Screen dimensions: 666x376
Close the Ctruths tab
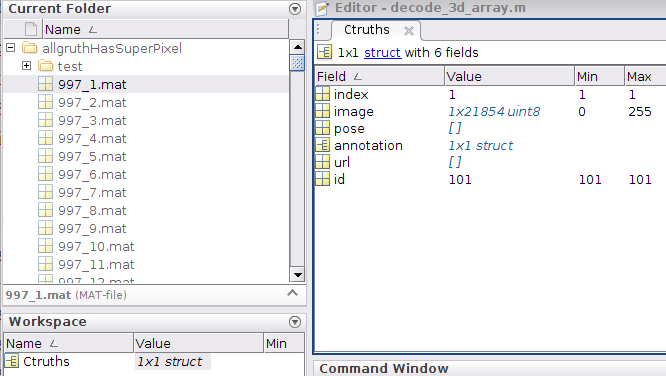tap(409, 31)
